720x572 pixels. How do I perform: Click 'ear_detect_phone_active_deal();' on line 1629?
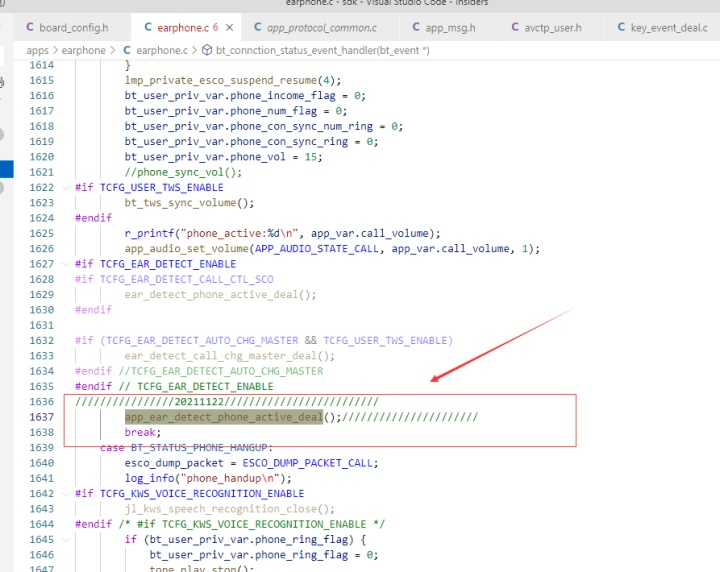(220, 295)
